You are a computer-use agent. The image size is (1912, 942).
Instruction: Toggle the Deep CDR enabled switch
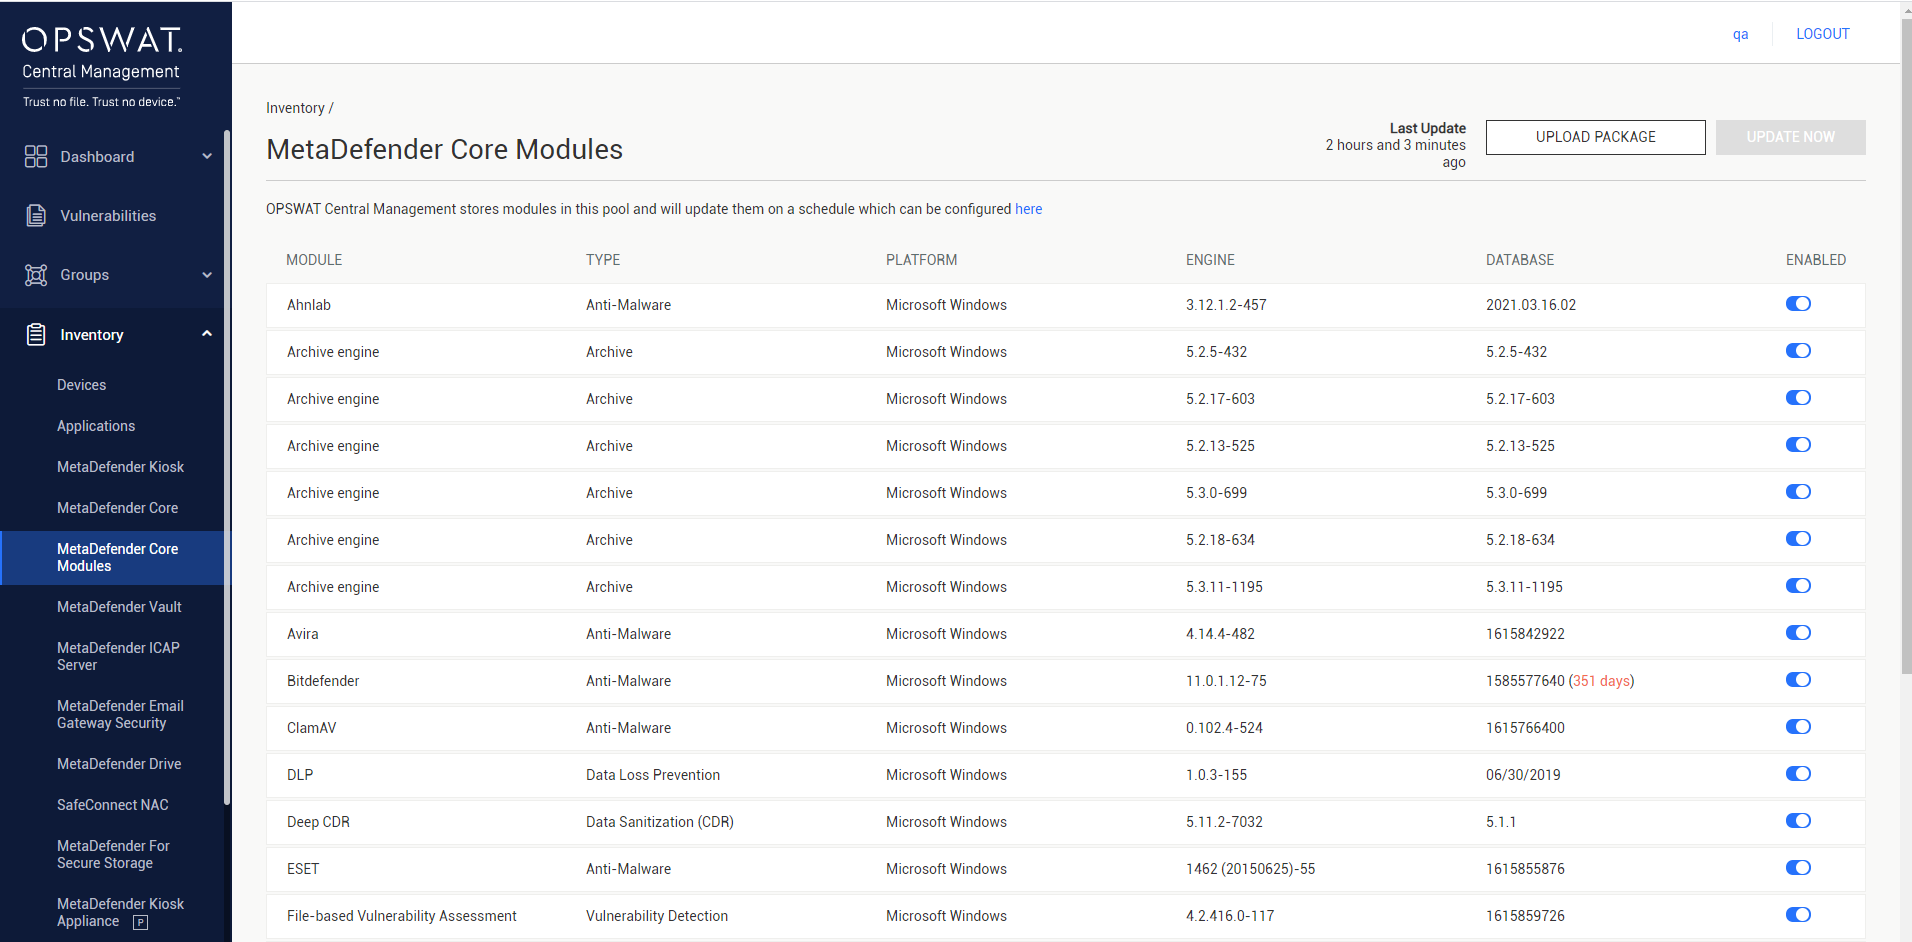pyautogui.click(x=1798, y=821)
